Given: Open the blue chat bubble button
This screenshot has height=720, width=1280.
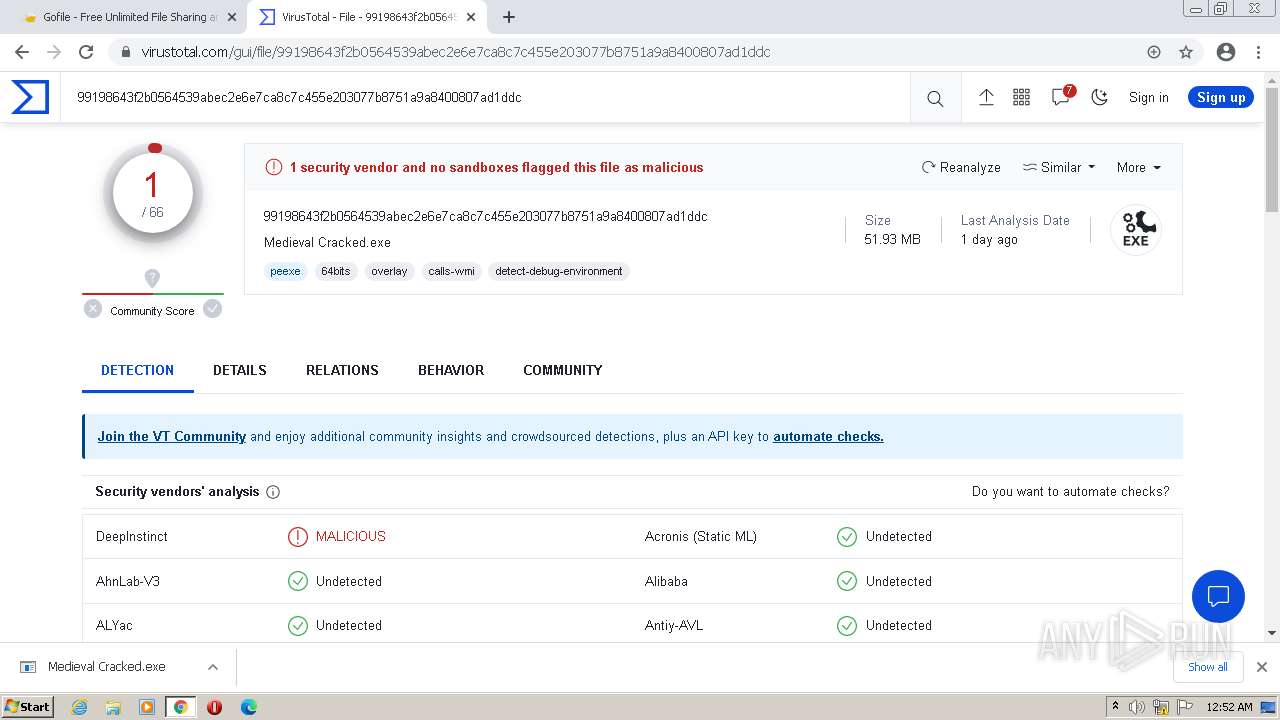Looking at the screenshot, I should pos(1218,596).
